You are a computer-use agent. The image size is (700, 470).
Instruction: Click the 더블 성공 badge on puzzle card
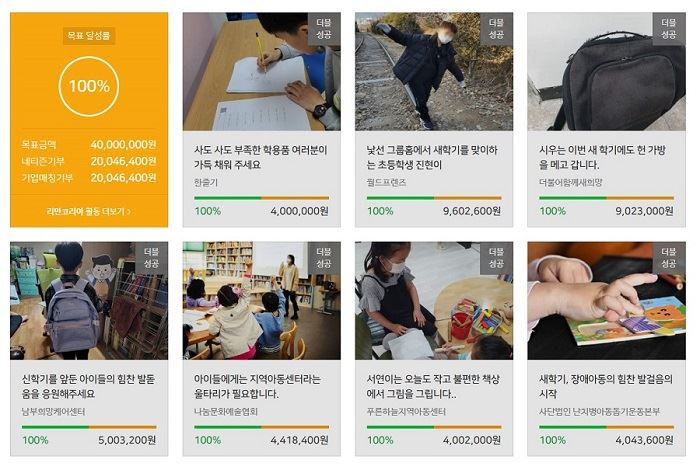(x=669, y=258)
